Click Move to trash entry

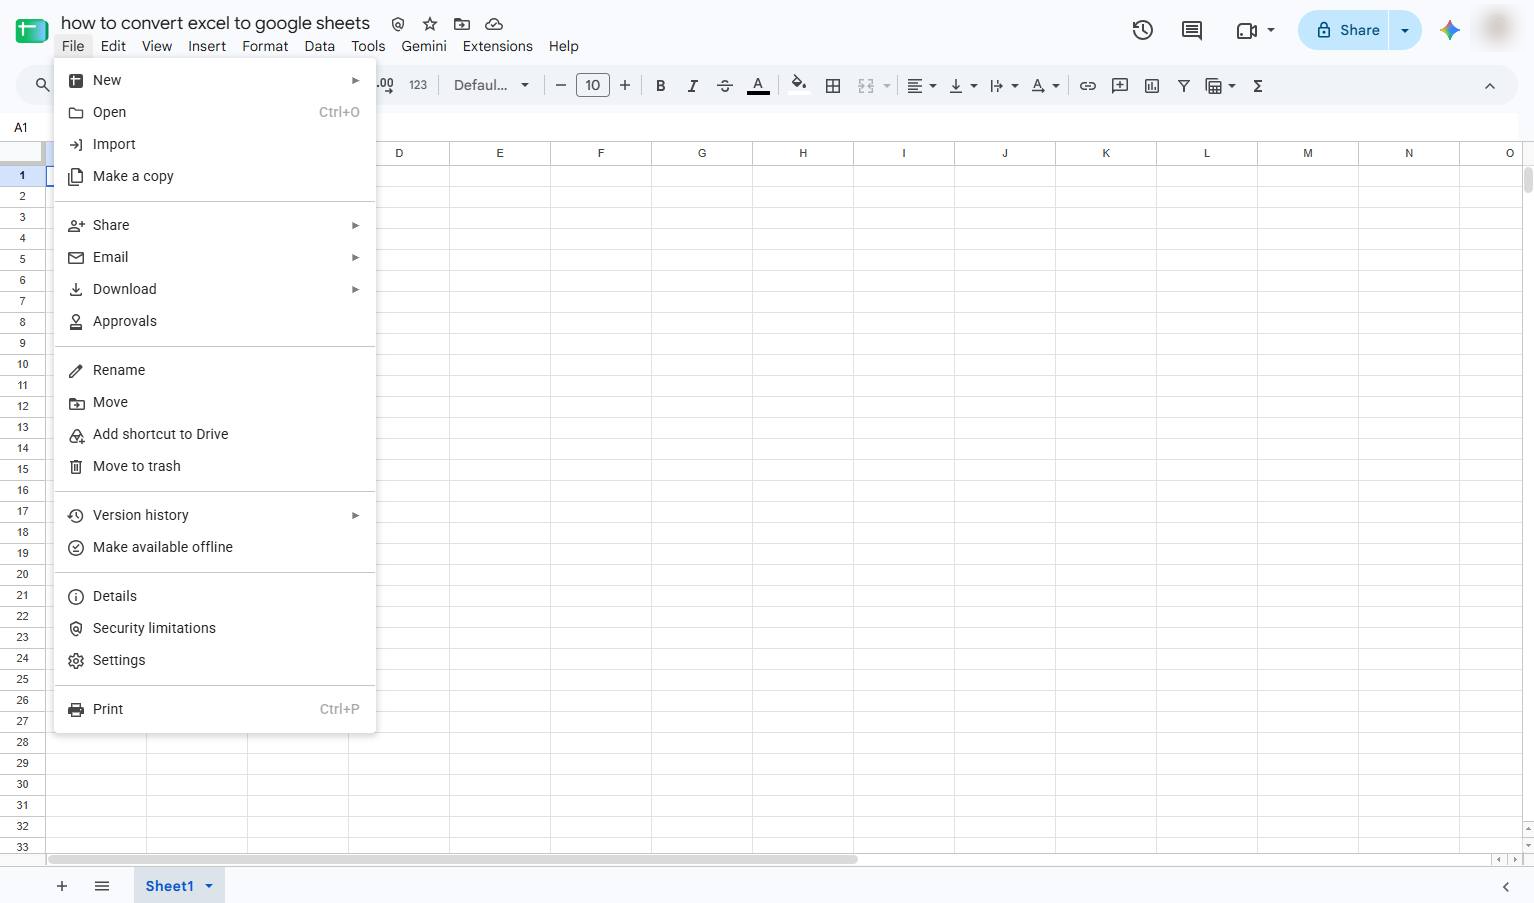[x=215, y=466]
